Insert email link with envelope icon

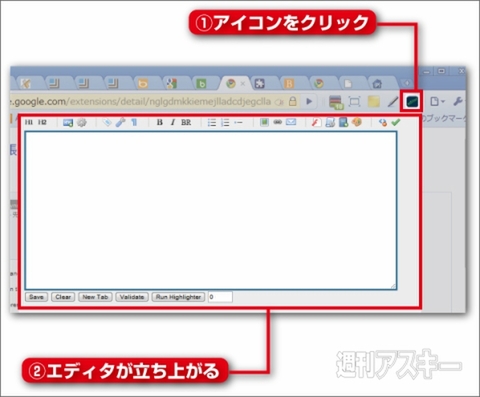(x=291, y=122)
